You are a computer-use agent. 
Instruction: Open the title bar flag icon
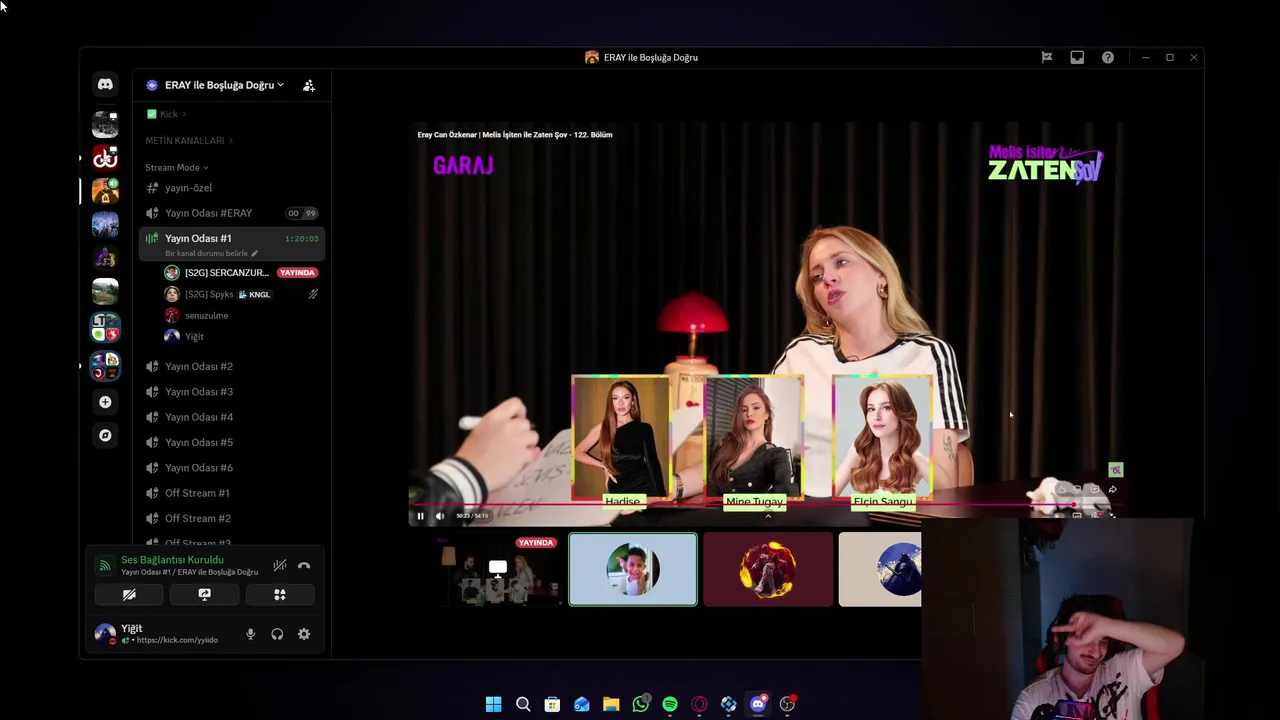[1047, 58]
